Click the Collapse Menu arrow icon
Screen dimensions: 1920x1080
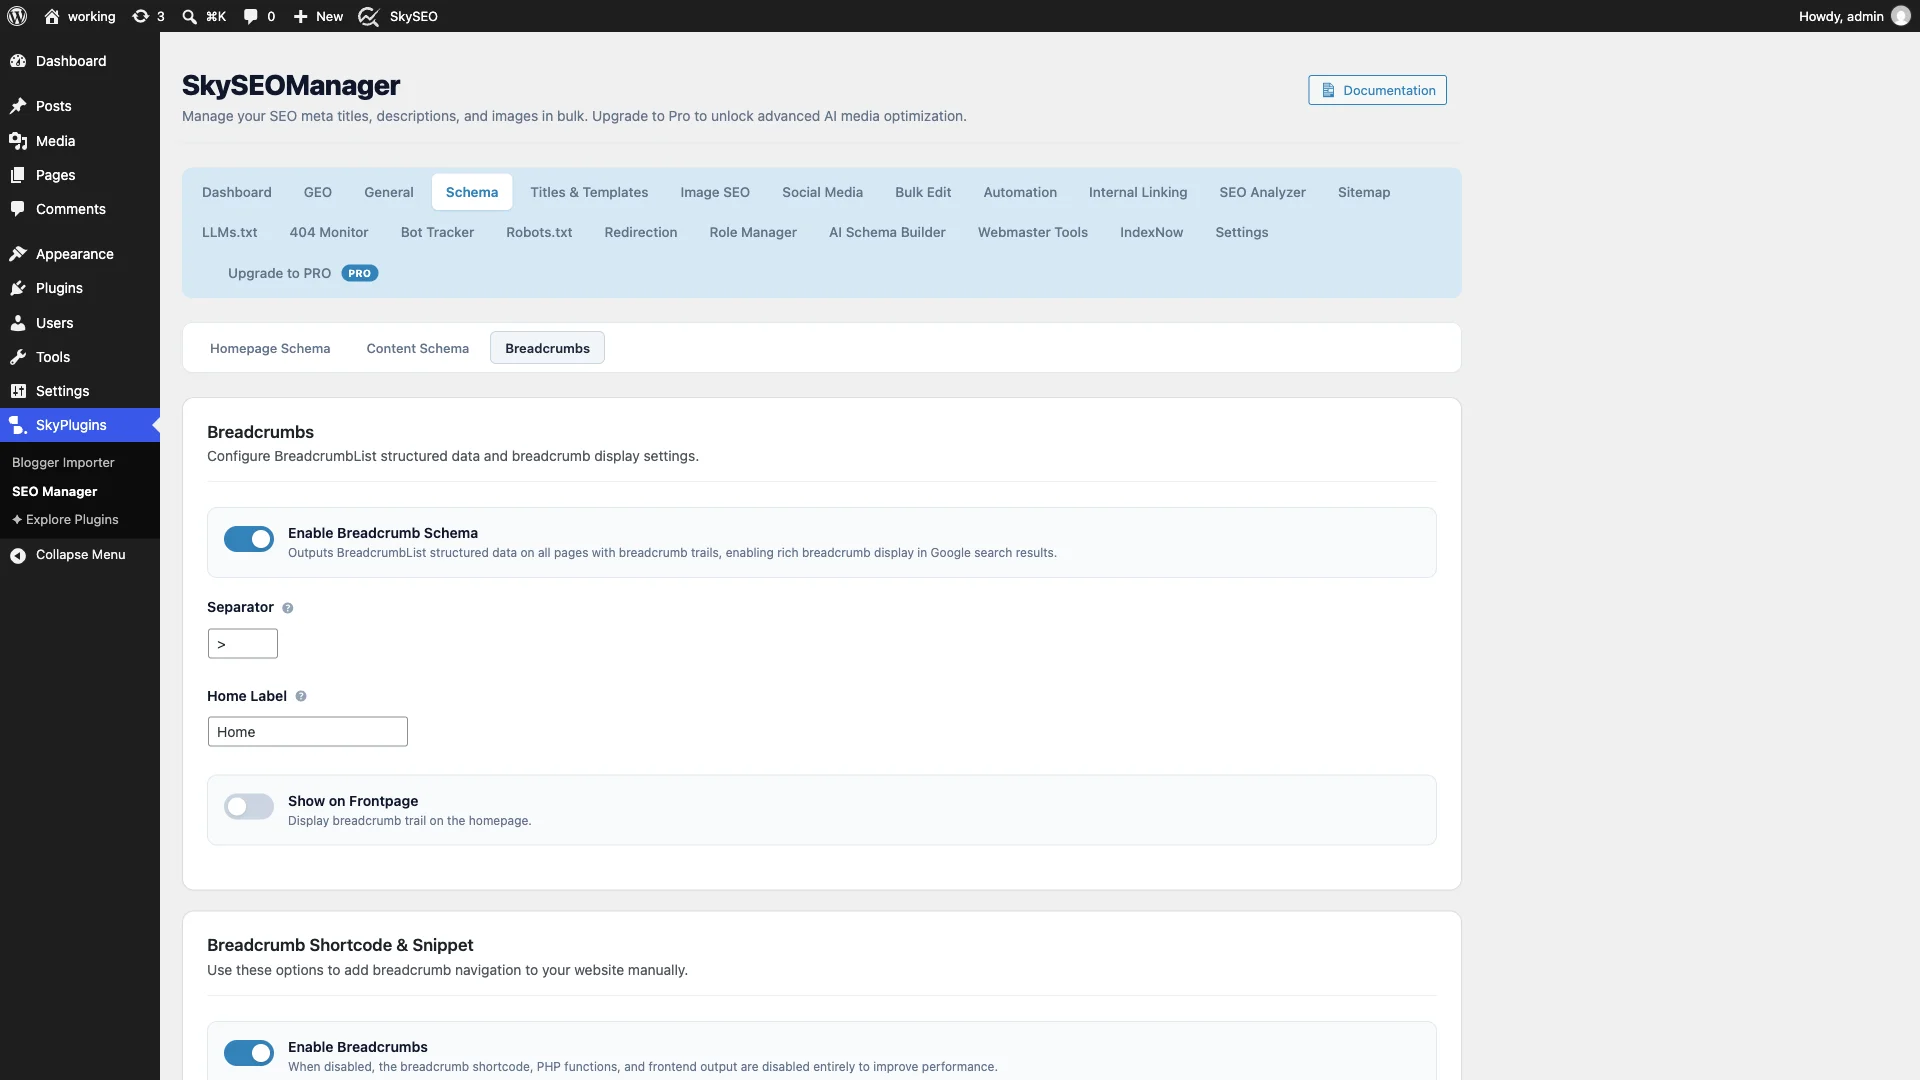(18, 555)
